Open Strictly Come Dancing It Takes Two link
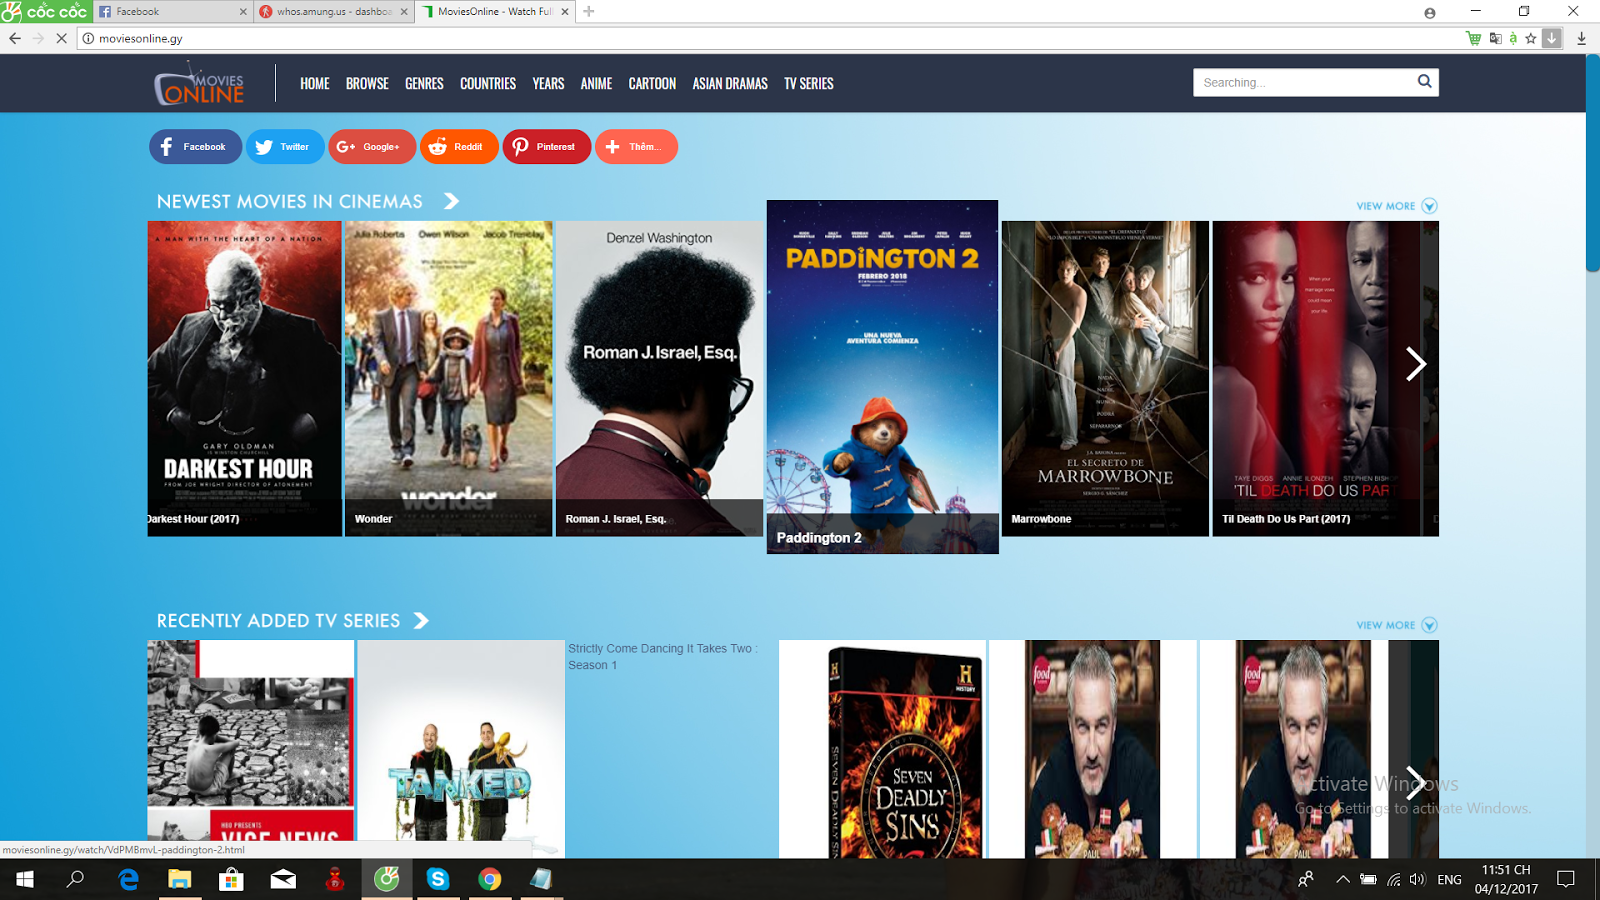Screen dimensions: 1600x900 [662, 656]
